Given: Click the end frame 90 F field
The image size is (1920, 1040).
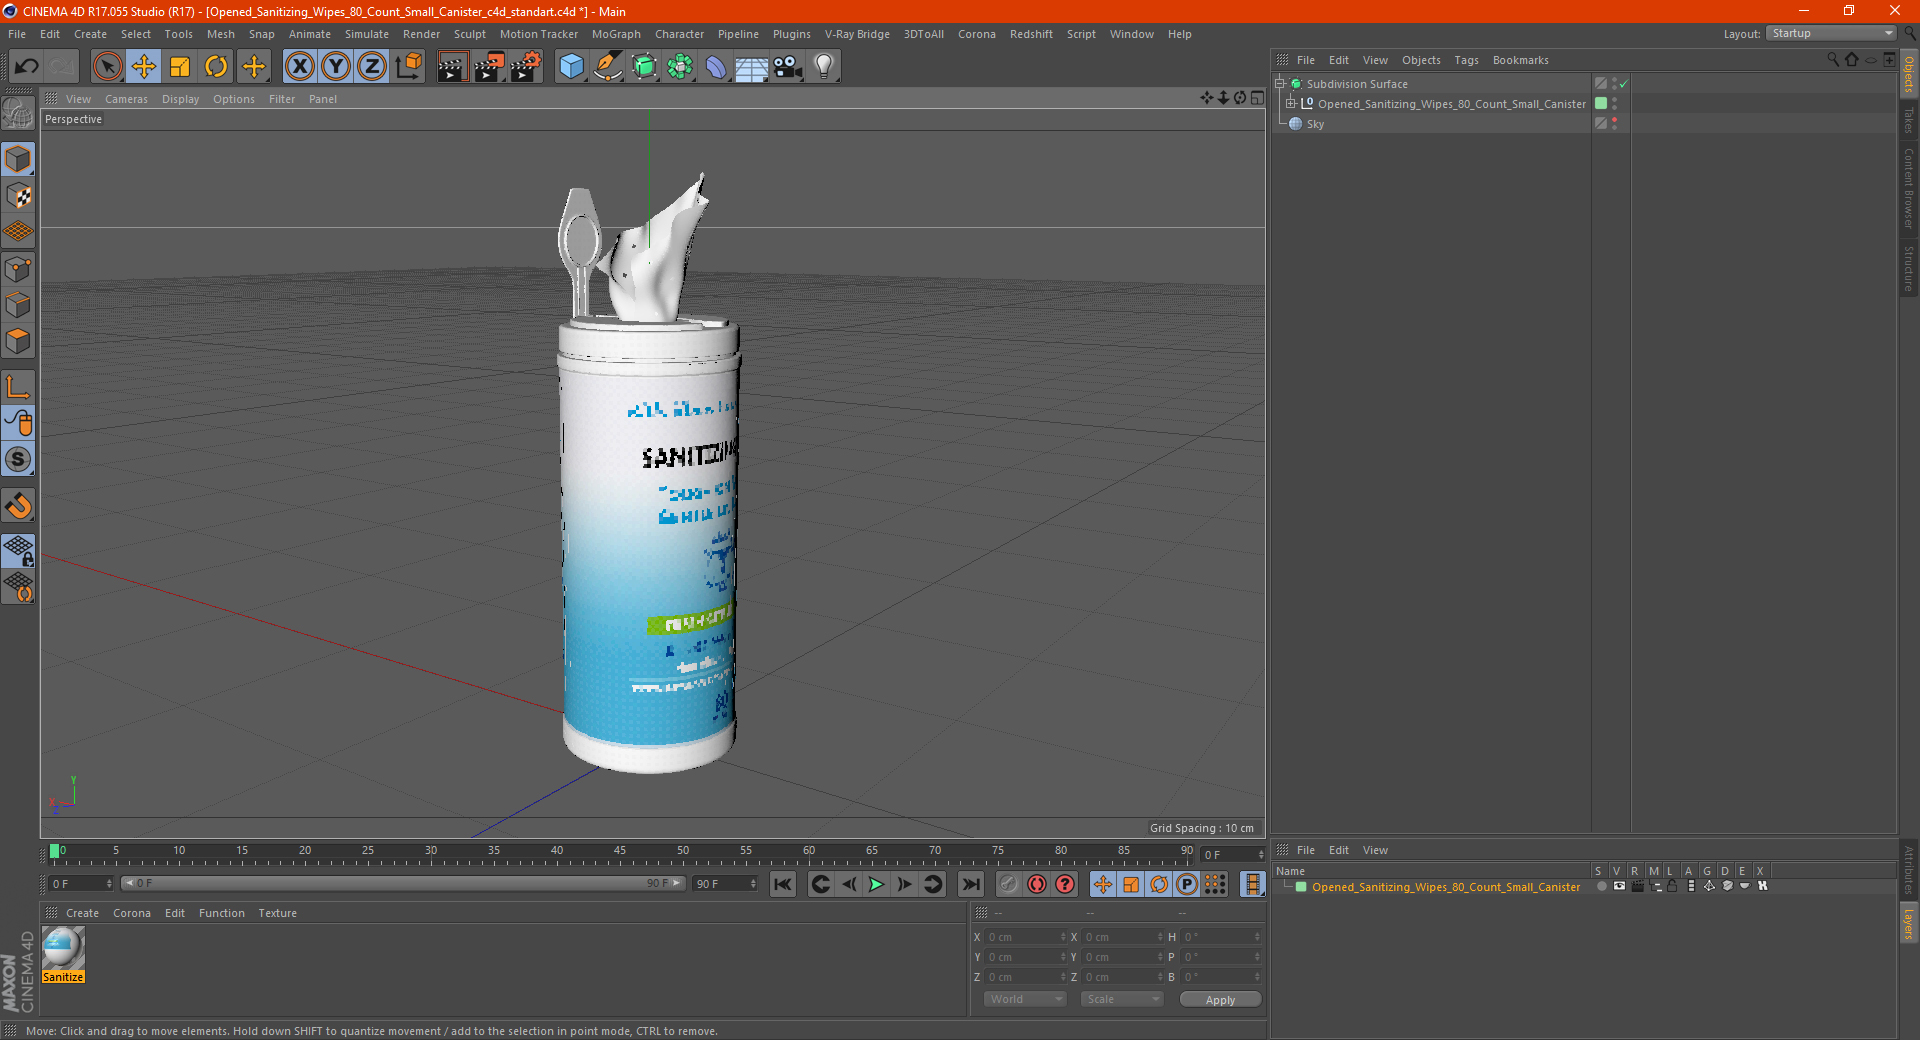Looking at the screenshot, I should (724, 884).
